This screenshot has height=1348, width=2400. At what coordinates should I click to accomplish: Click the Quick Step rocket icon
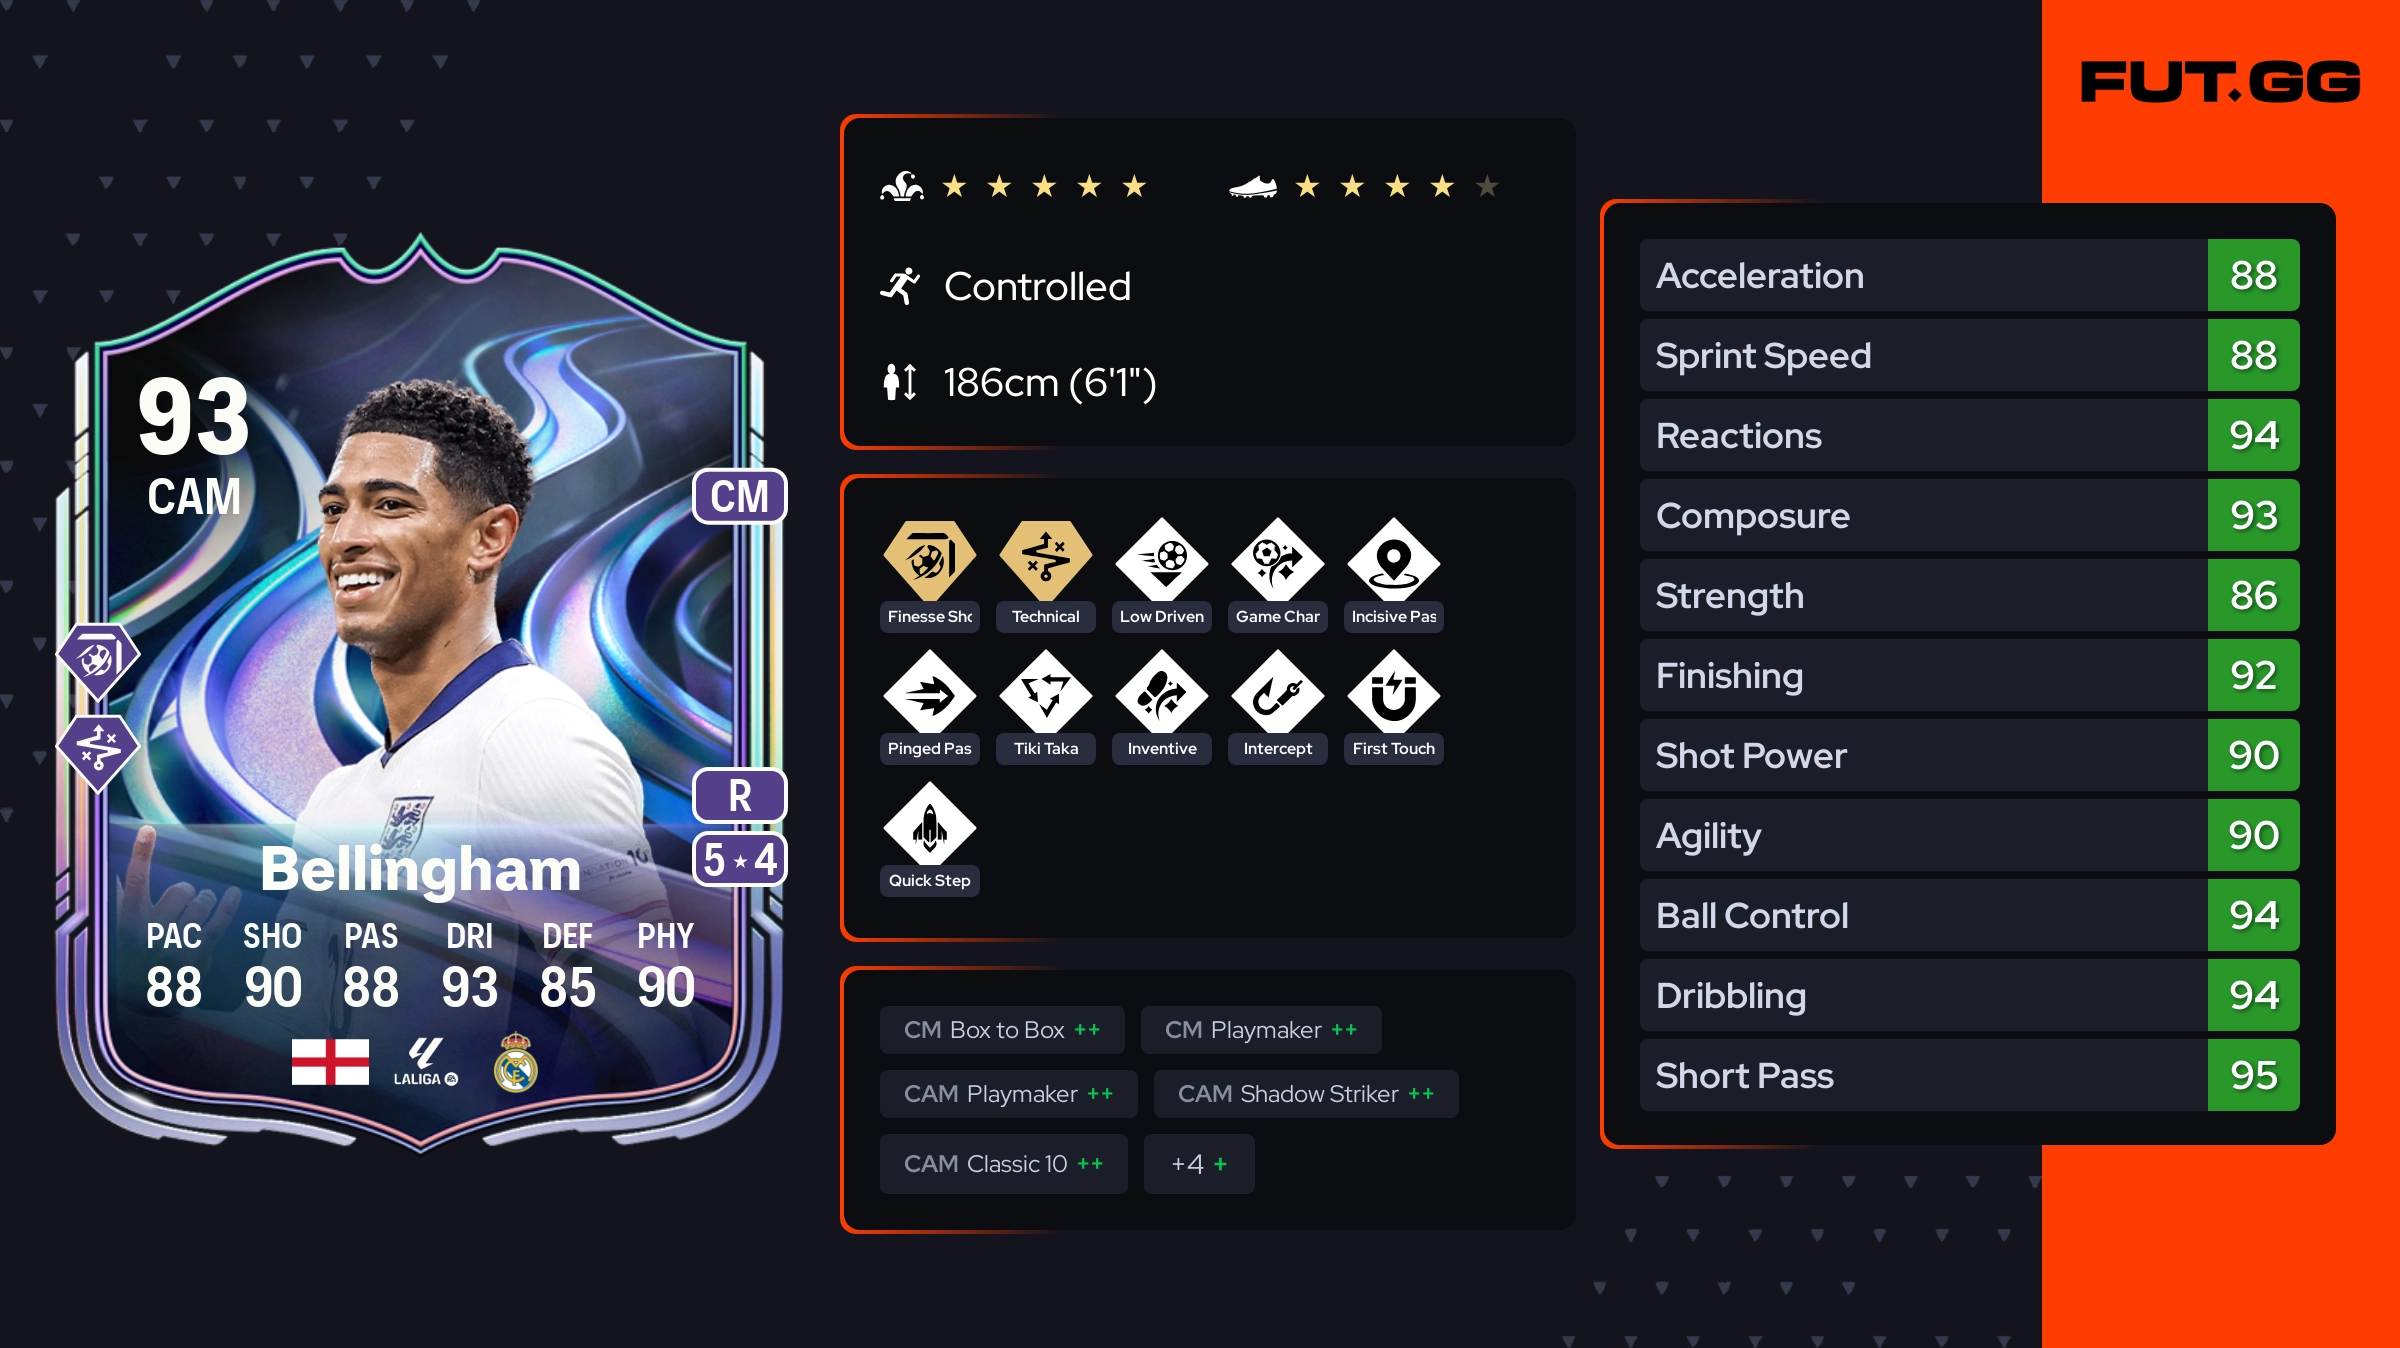tap(929, 823)
